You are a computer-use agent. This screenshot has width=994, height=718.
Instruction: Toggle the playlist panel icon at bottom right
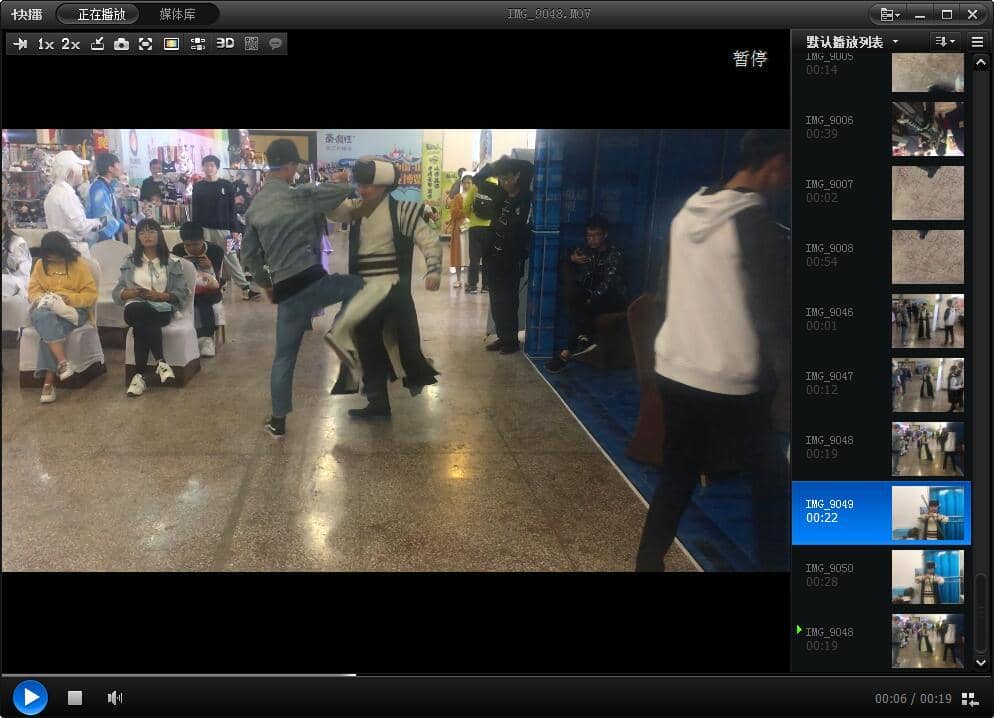pyautogui.click(x=970, y=699)
